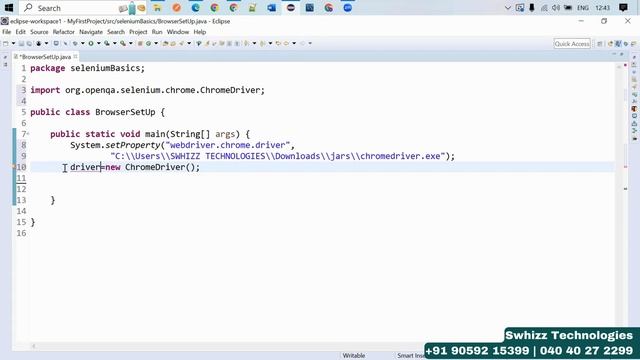Open the Run menu
This screenshot has width=640, height=360.
[x=157, y=32]
